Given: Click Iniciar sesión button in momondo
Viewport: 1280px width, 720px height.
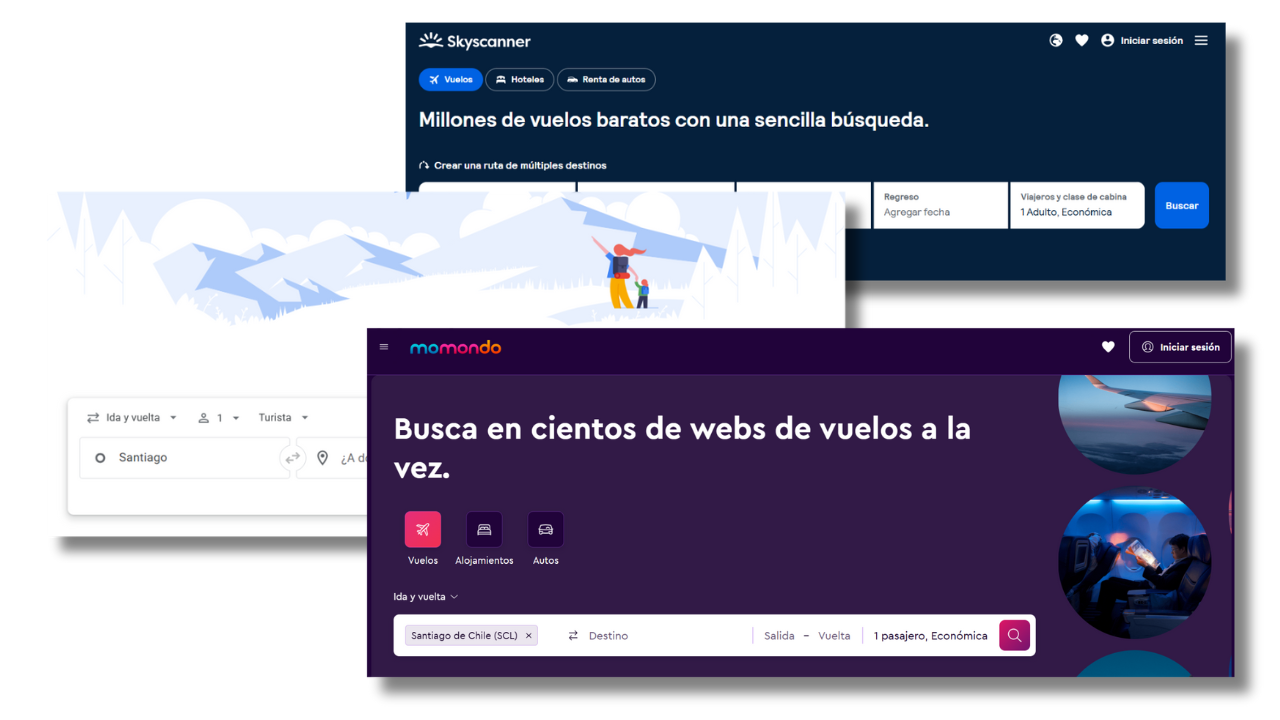Looking at the screenshot, I should pos(1180,347).
